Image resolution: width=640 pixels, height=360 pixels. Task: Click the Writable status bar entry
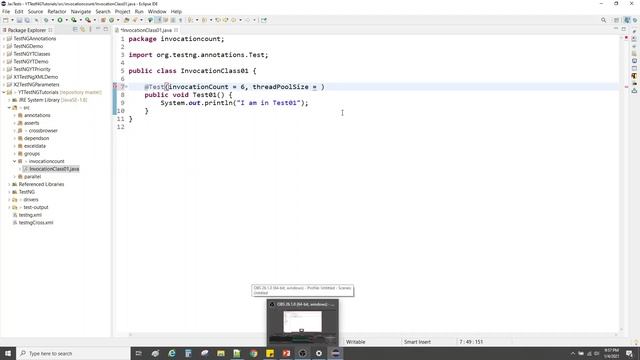[356, 342]
